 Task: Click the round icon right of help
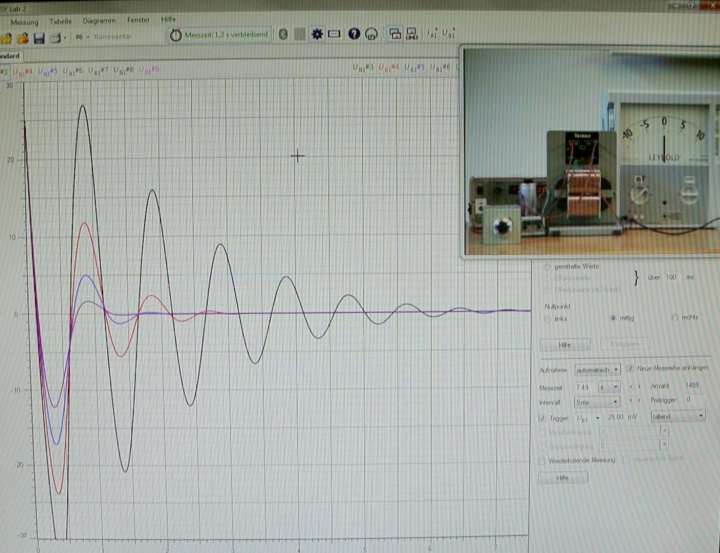[x=371, y=34]
